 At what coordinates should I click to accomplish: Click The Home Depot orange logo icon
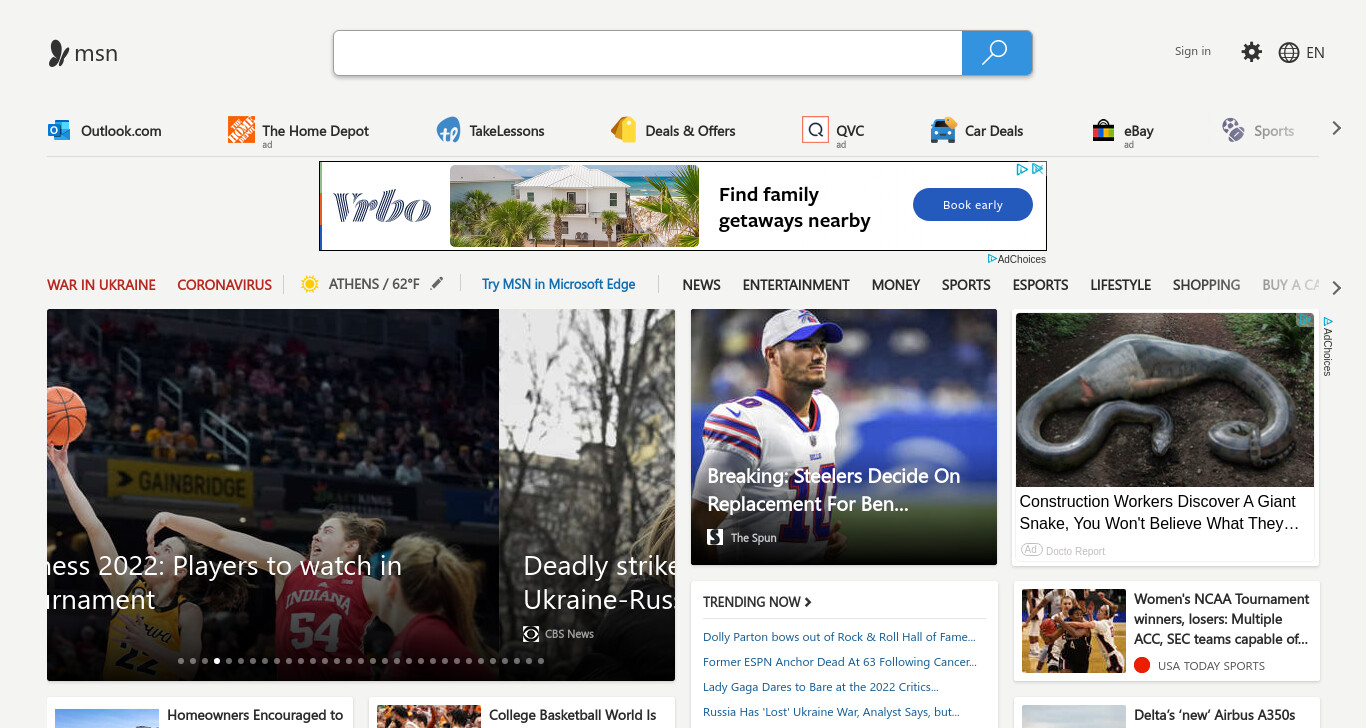241,130
